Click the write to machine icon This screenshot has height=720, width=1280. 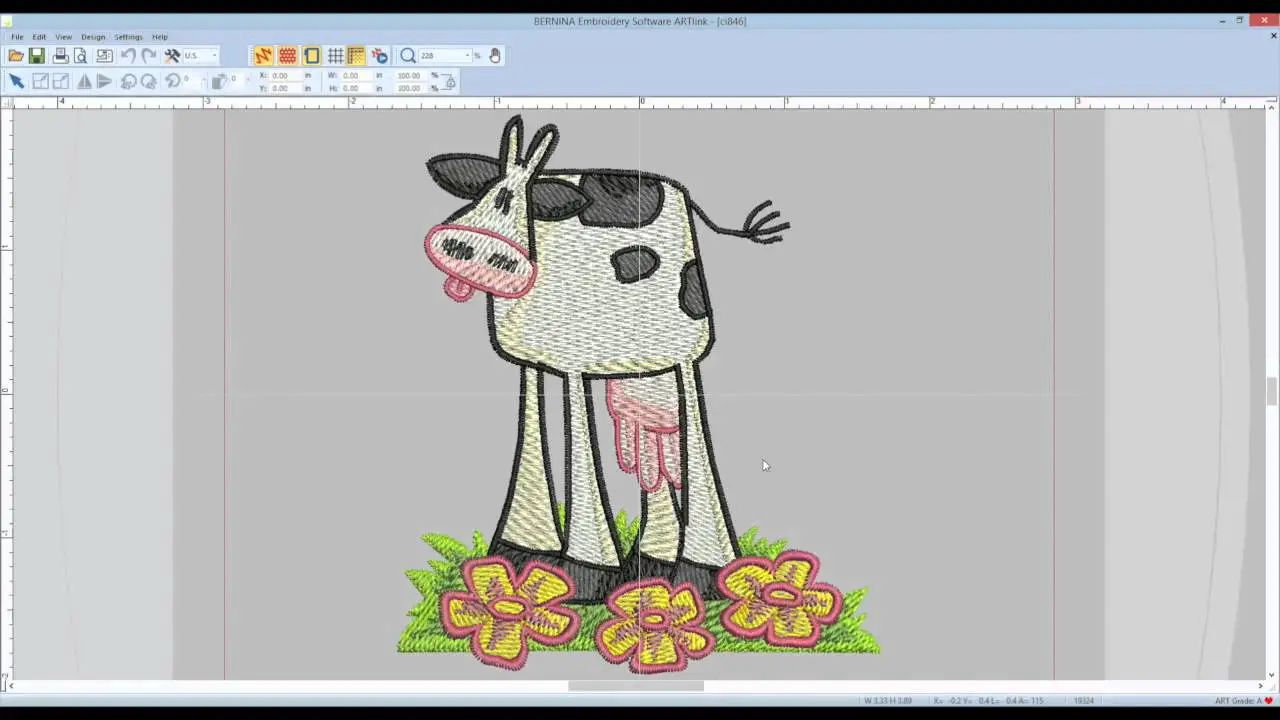coord(104,56)
